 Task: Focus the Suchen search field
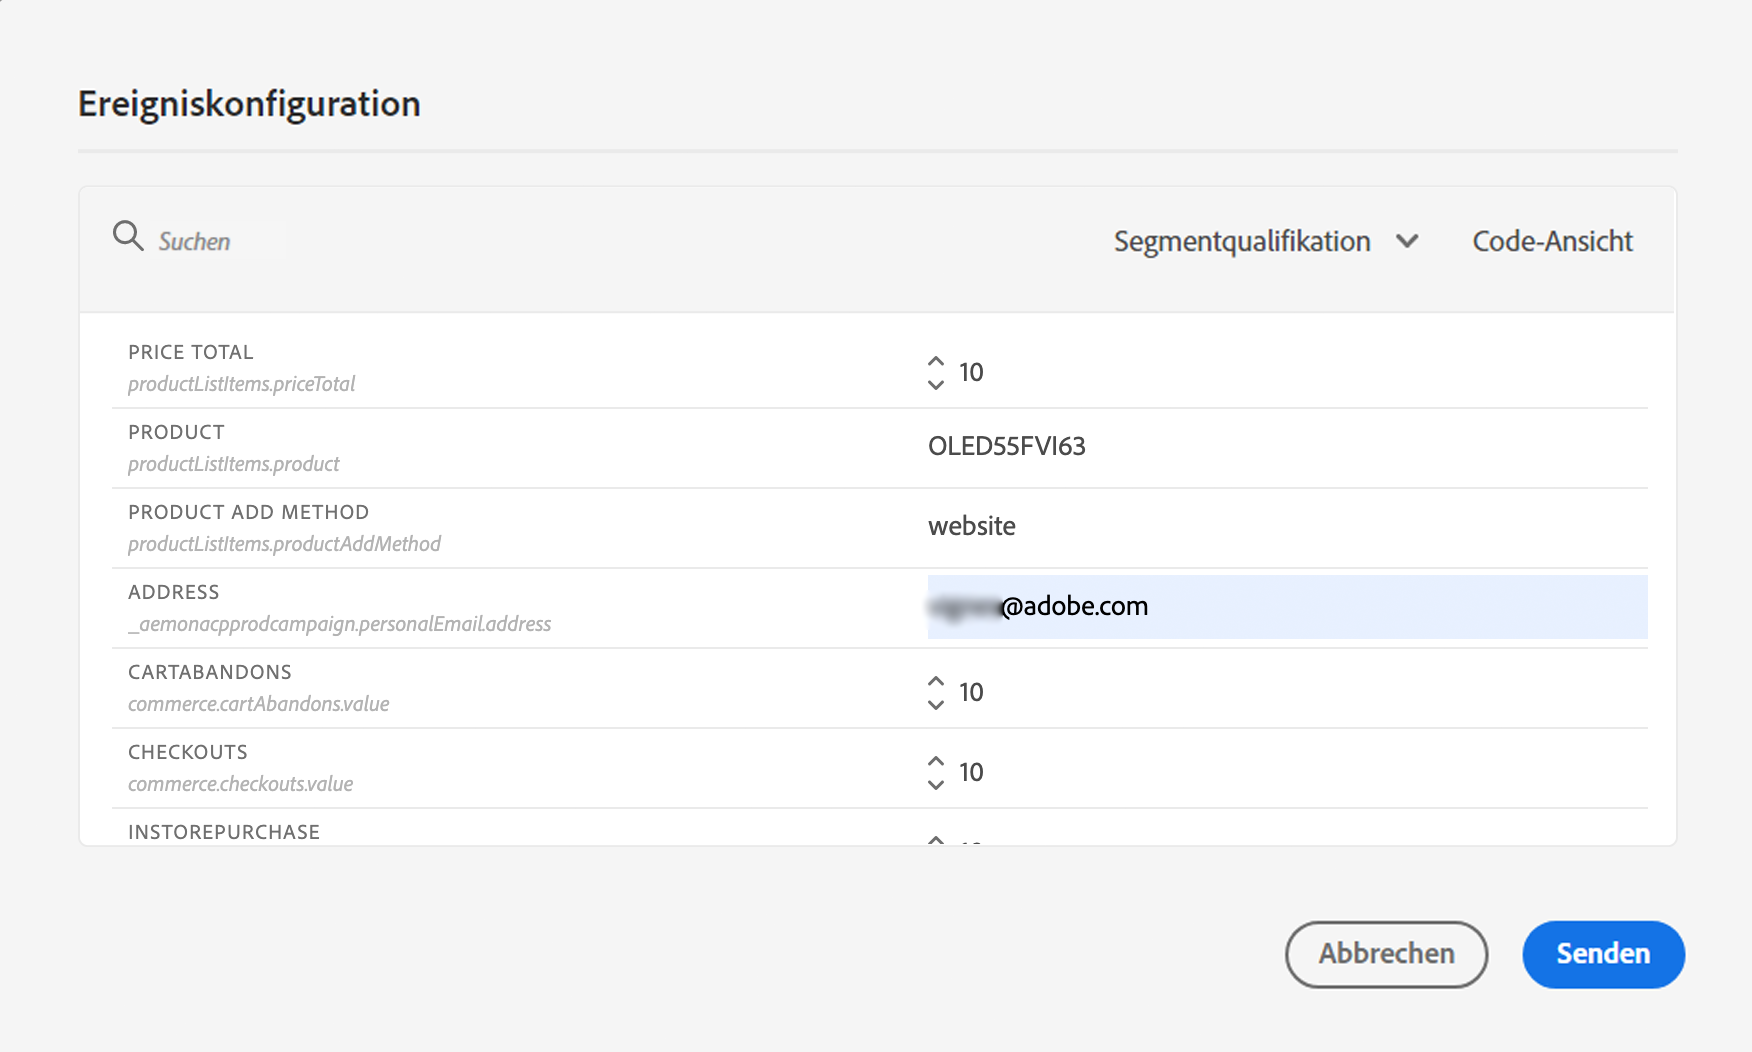215,241
